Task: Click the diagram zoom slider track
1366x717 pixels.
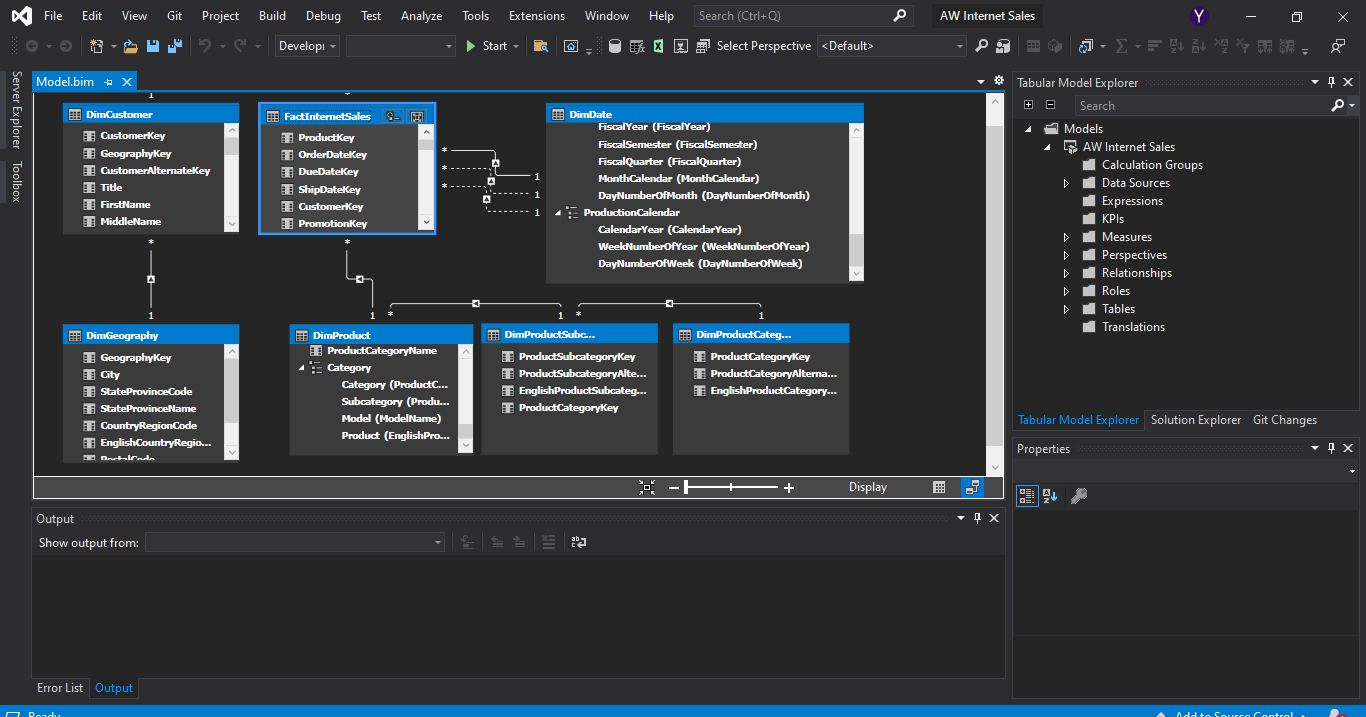Action: (732, 487)
